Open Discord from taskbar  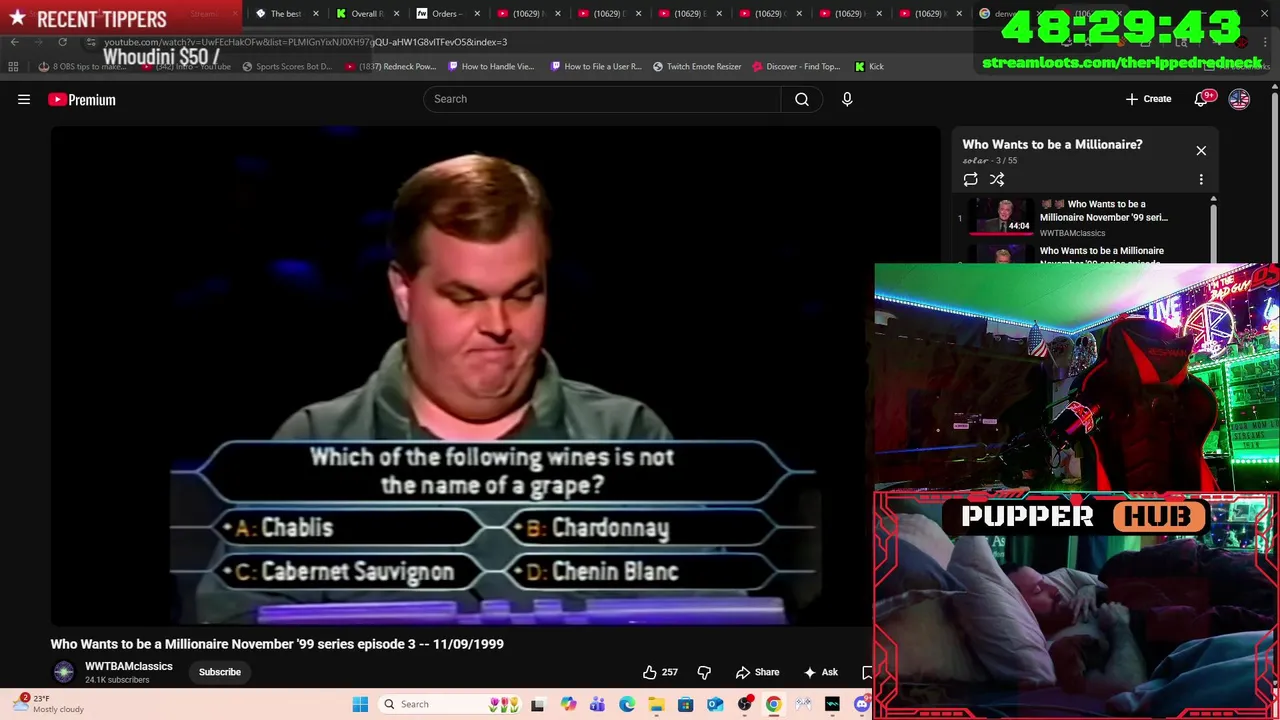[x=861, y=704]
